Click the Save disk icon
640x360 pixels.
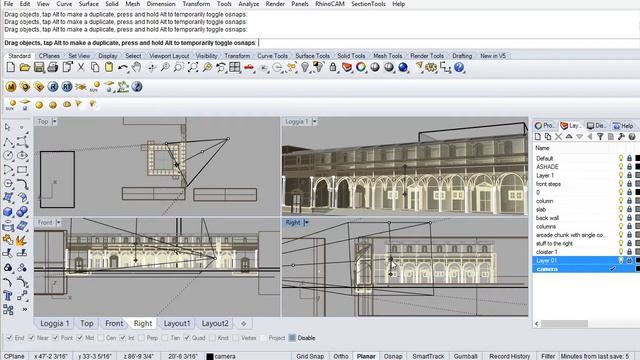point(39,67)
